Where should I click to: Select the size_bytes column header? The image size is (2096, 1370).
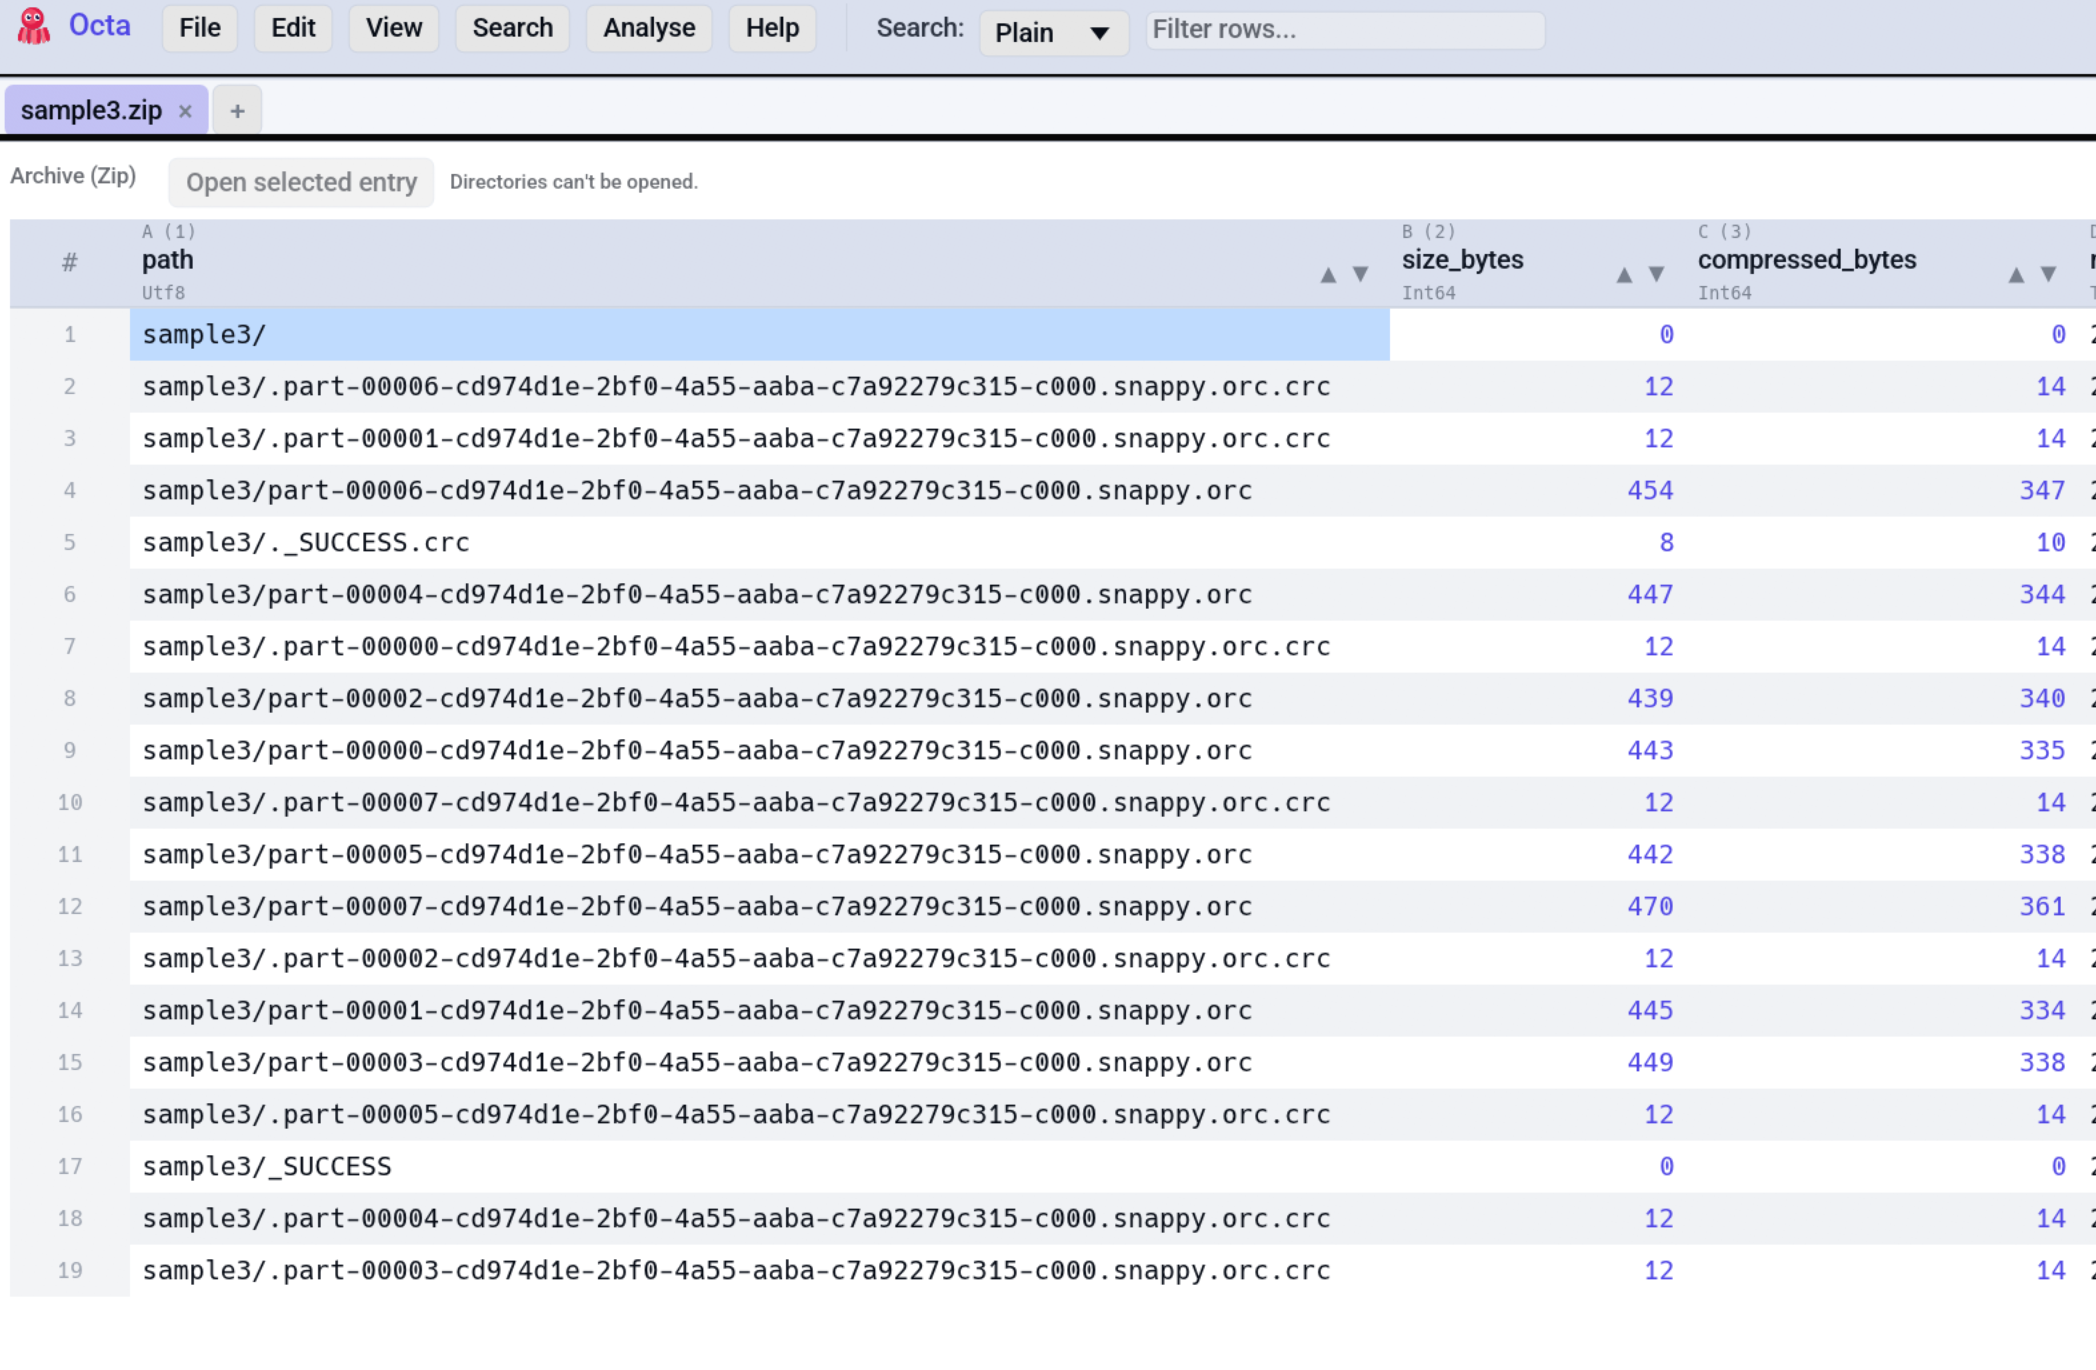1538,263
